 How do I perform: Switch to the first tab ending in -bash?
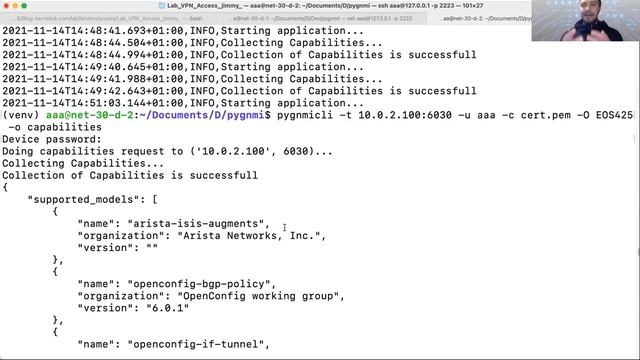coord(107,18)
